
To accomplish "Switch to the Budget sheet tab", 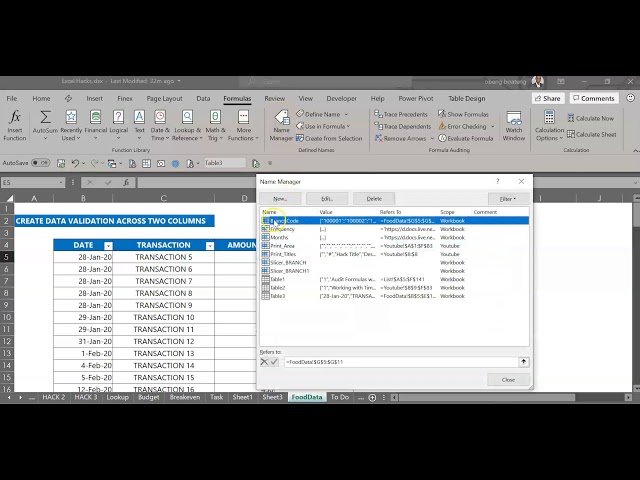I will [149, 397].
